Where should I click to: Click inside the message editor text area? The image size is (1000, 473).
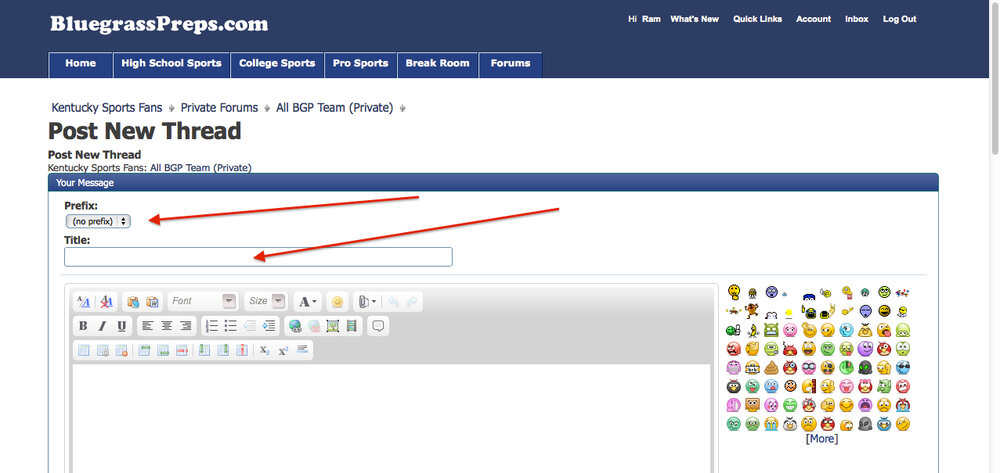[x=392, y=418]
